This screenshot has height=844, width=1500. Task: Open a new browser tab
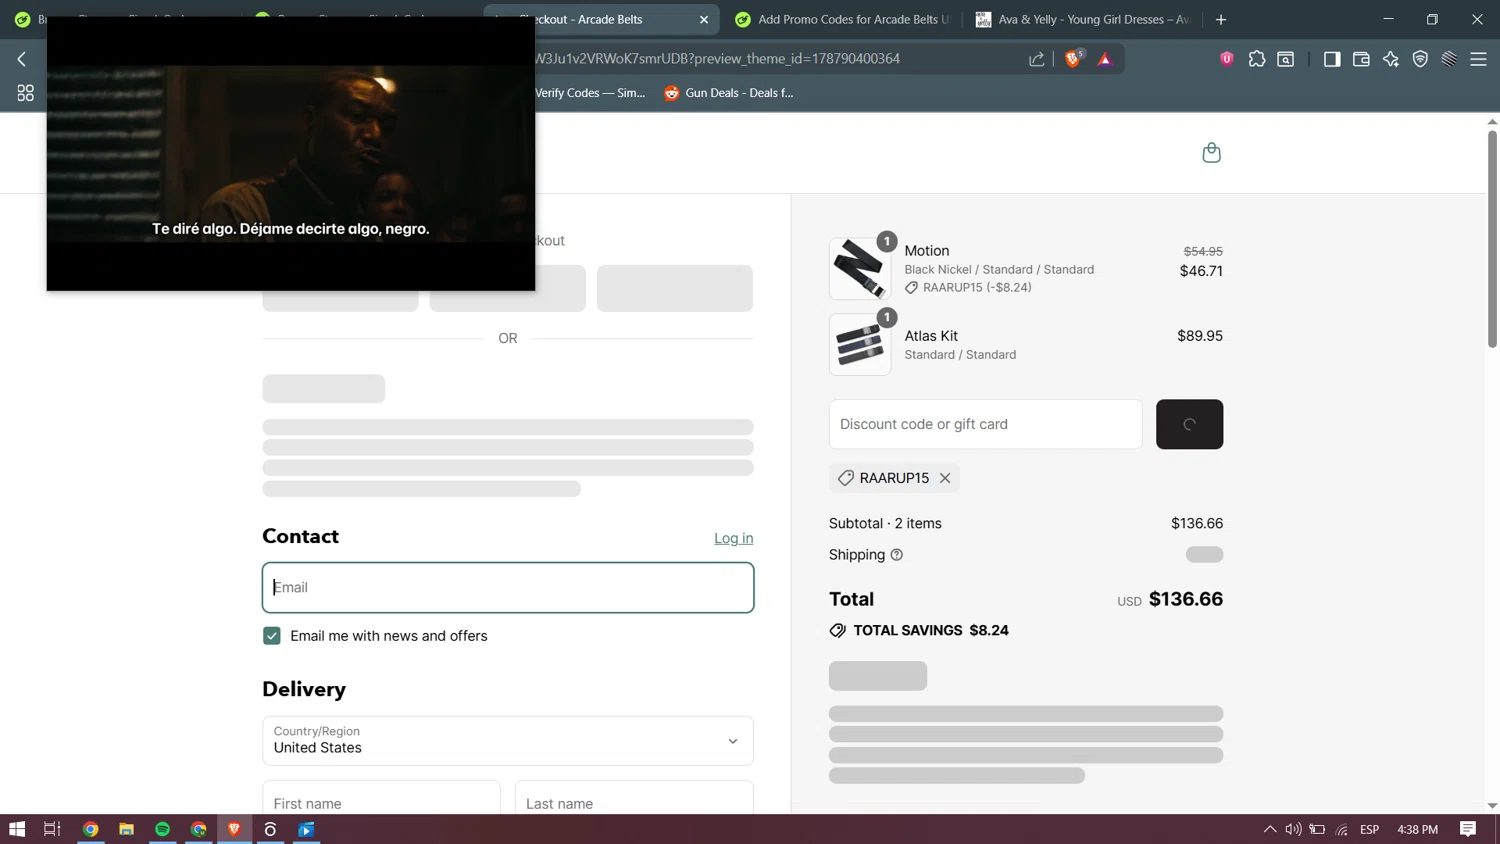pyautogui.click(x=1221, y=19)
